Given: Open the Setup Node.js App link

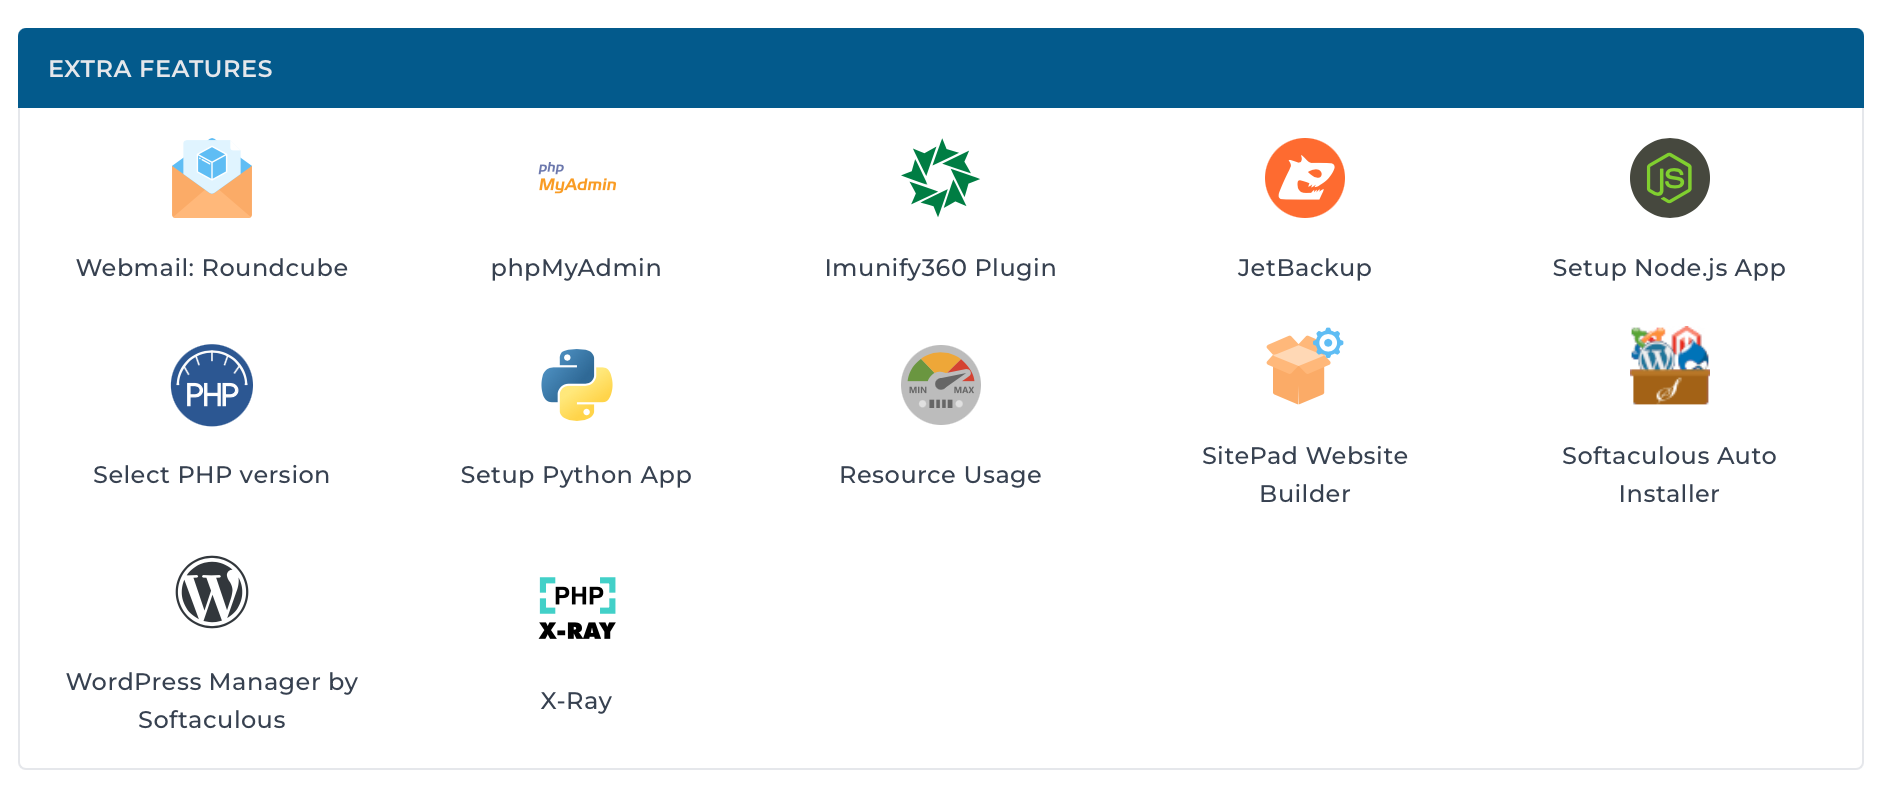Looking at the screenshot, I should (1669, 268).
